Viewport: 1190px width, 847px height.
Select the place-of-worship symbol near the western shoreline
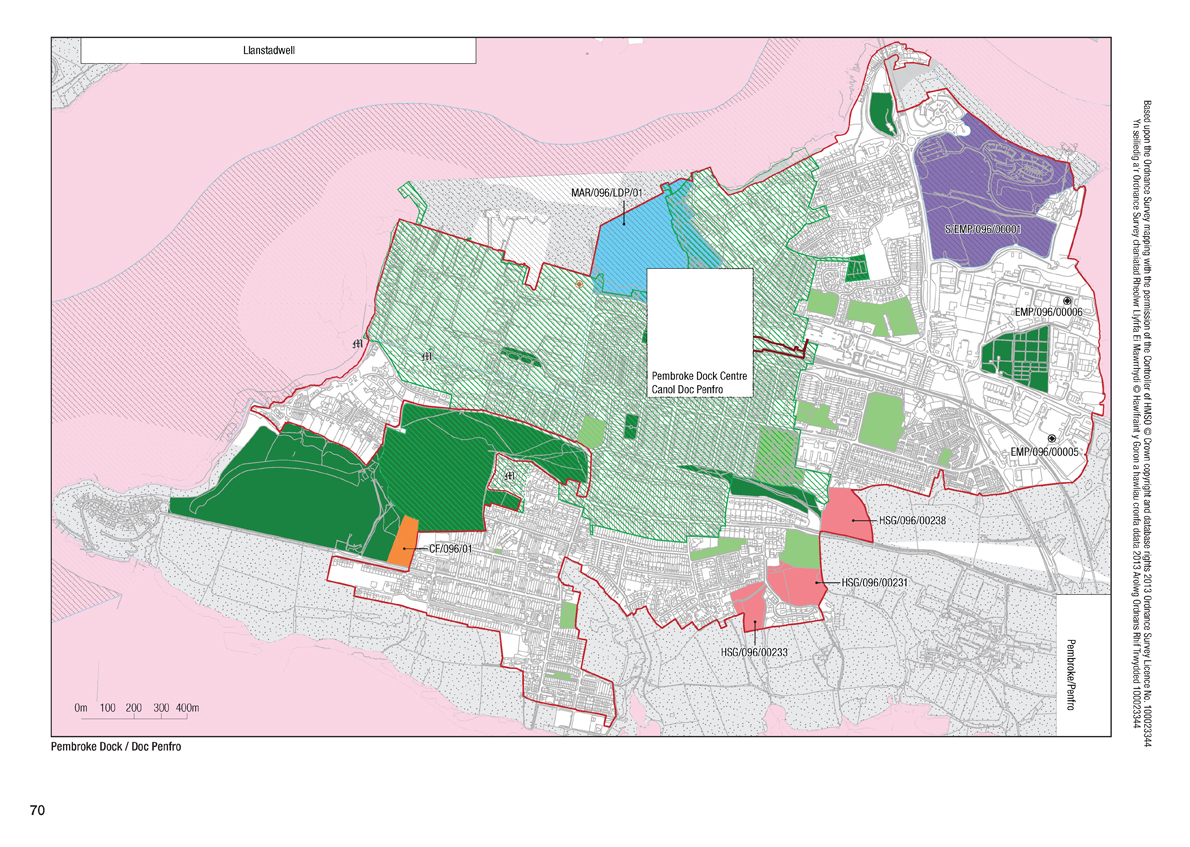(357, 344)
